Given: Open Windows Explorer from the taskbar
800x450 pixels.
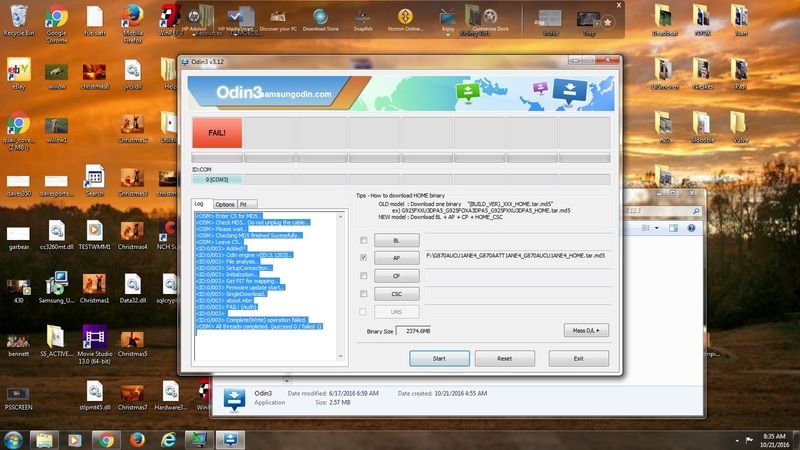Looking at the screenshot, I should coord(44,440).
